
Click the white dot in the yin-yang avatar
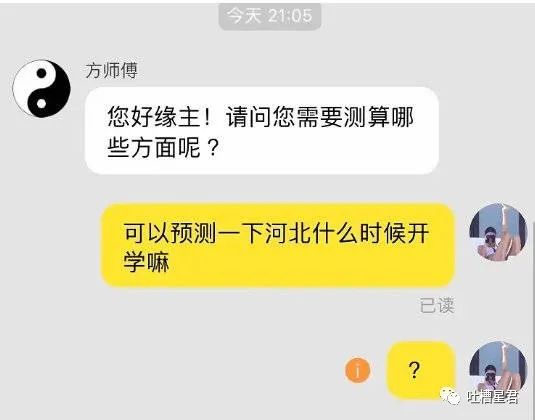41,103
